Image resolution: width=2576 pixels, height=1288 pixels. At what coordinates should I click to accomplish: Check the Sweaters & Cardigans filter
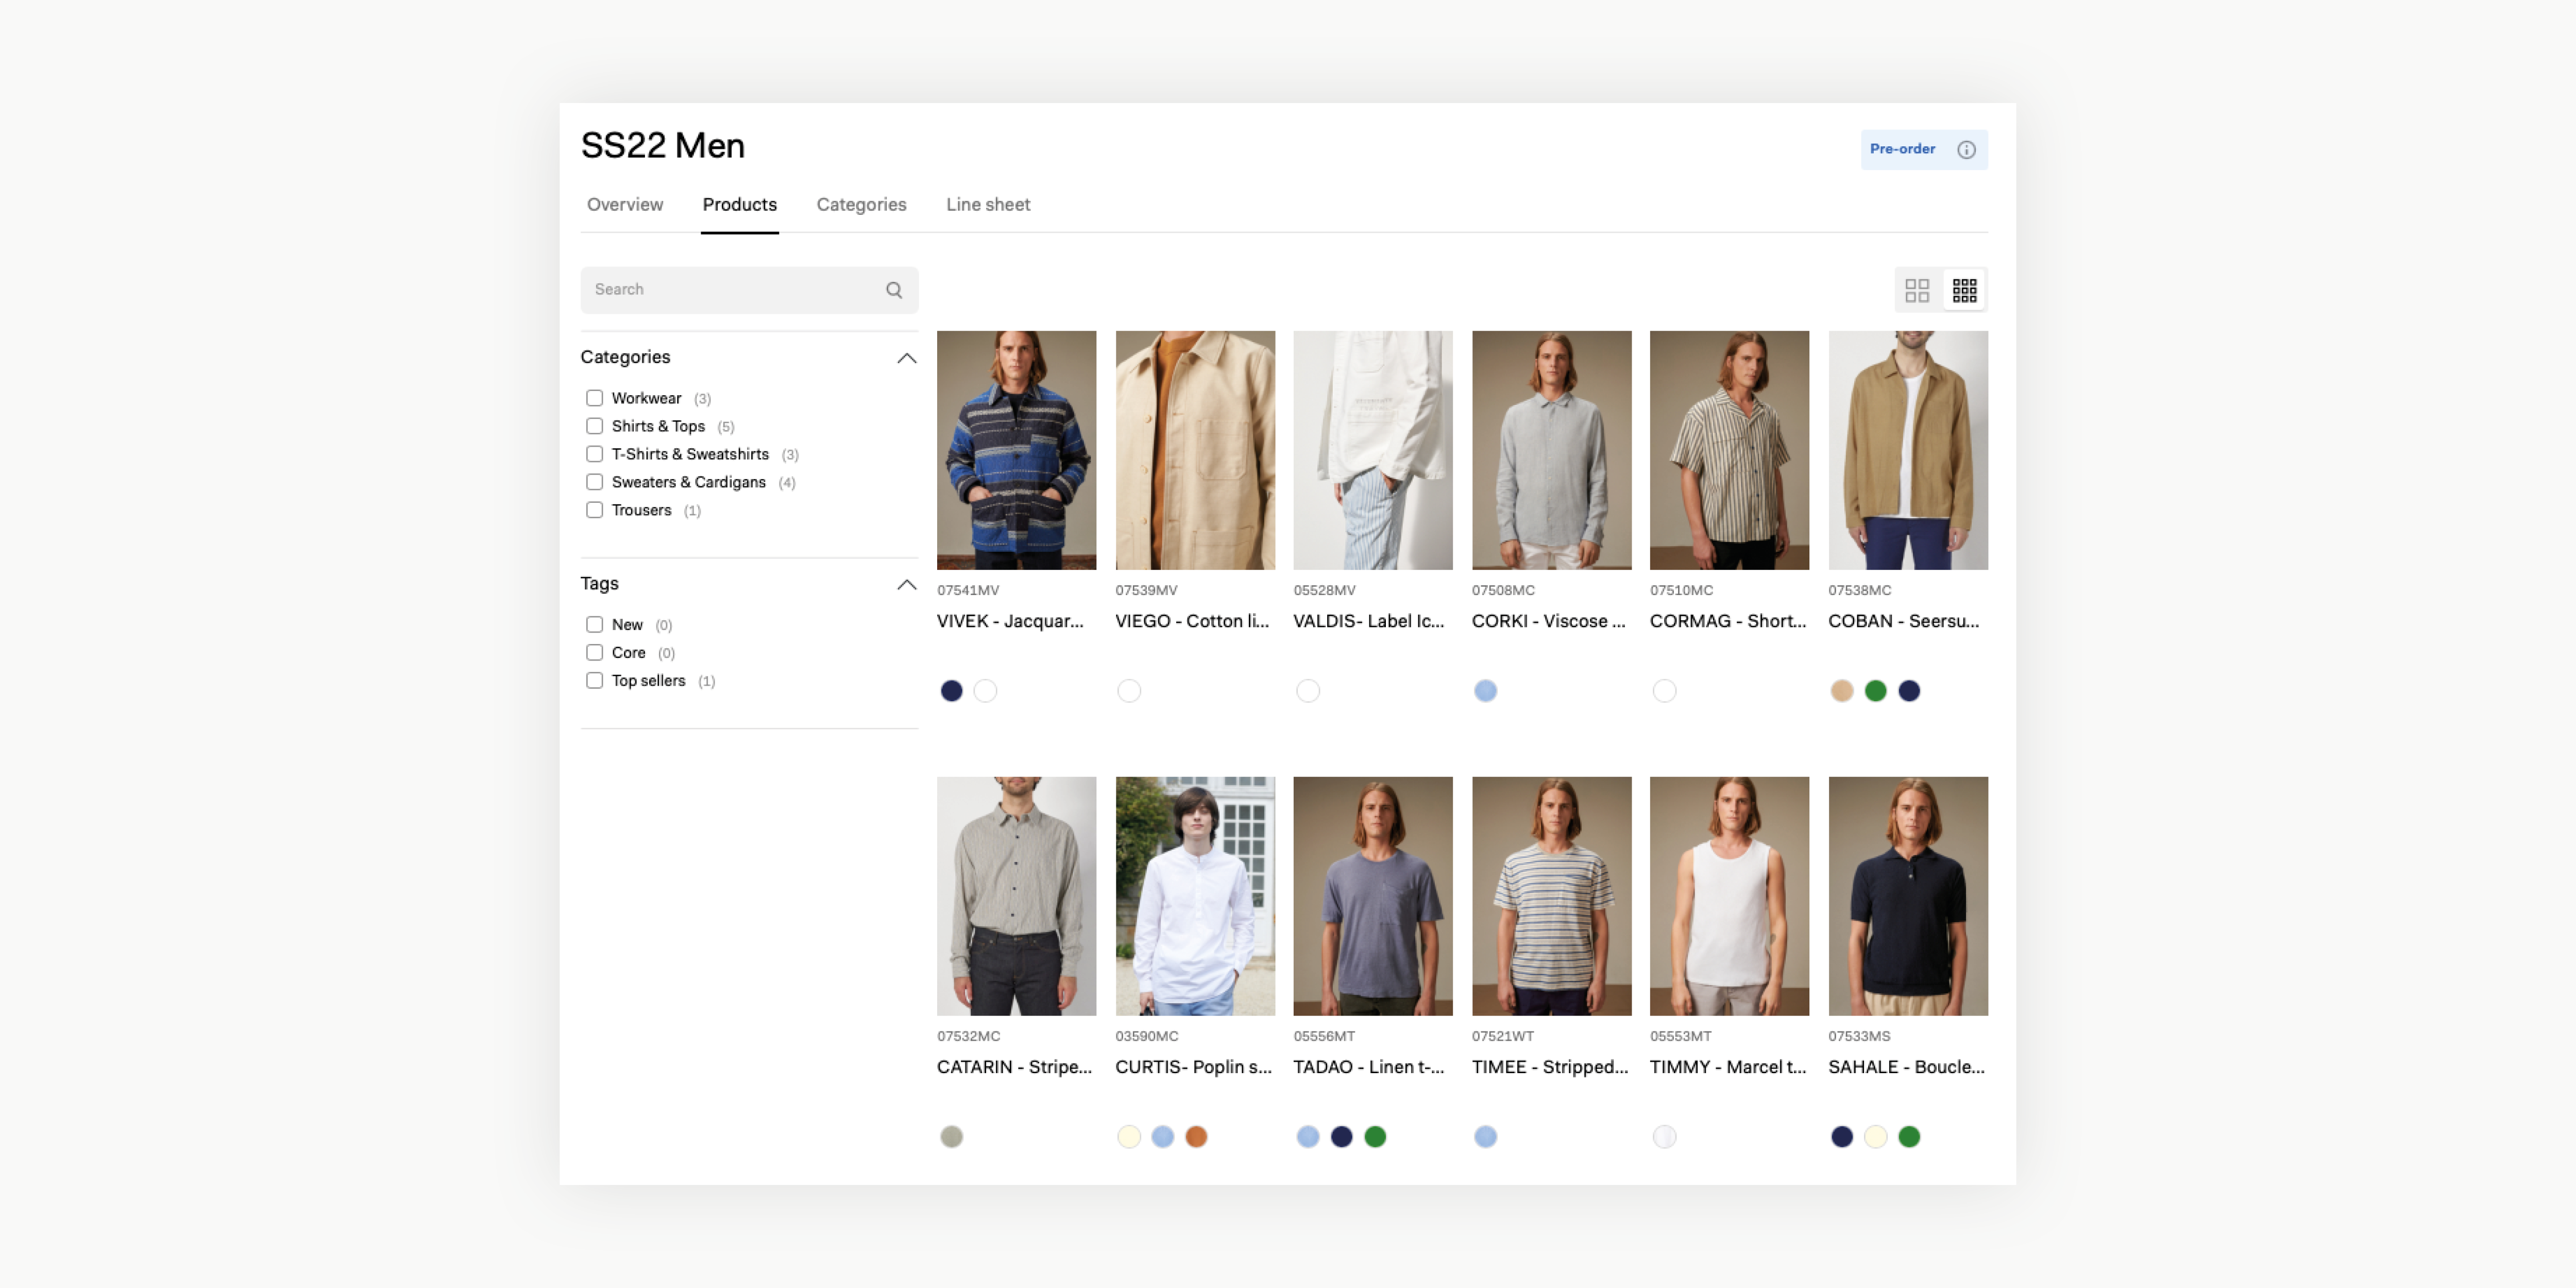(x=595, y=482)
